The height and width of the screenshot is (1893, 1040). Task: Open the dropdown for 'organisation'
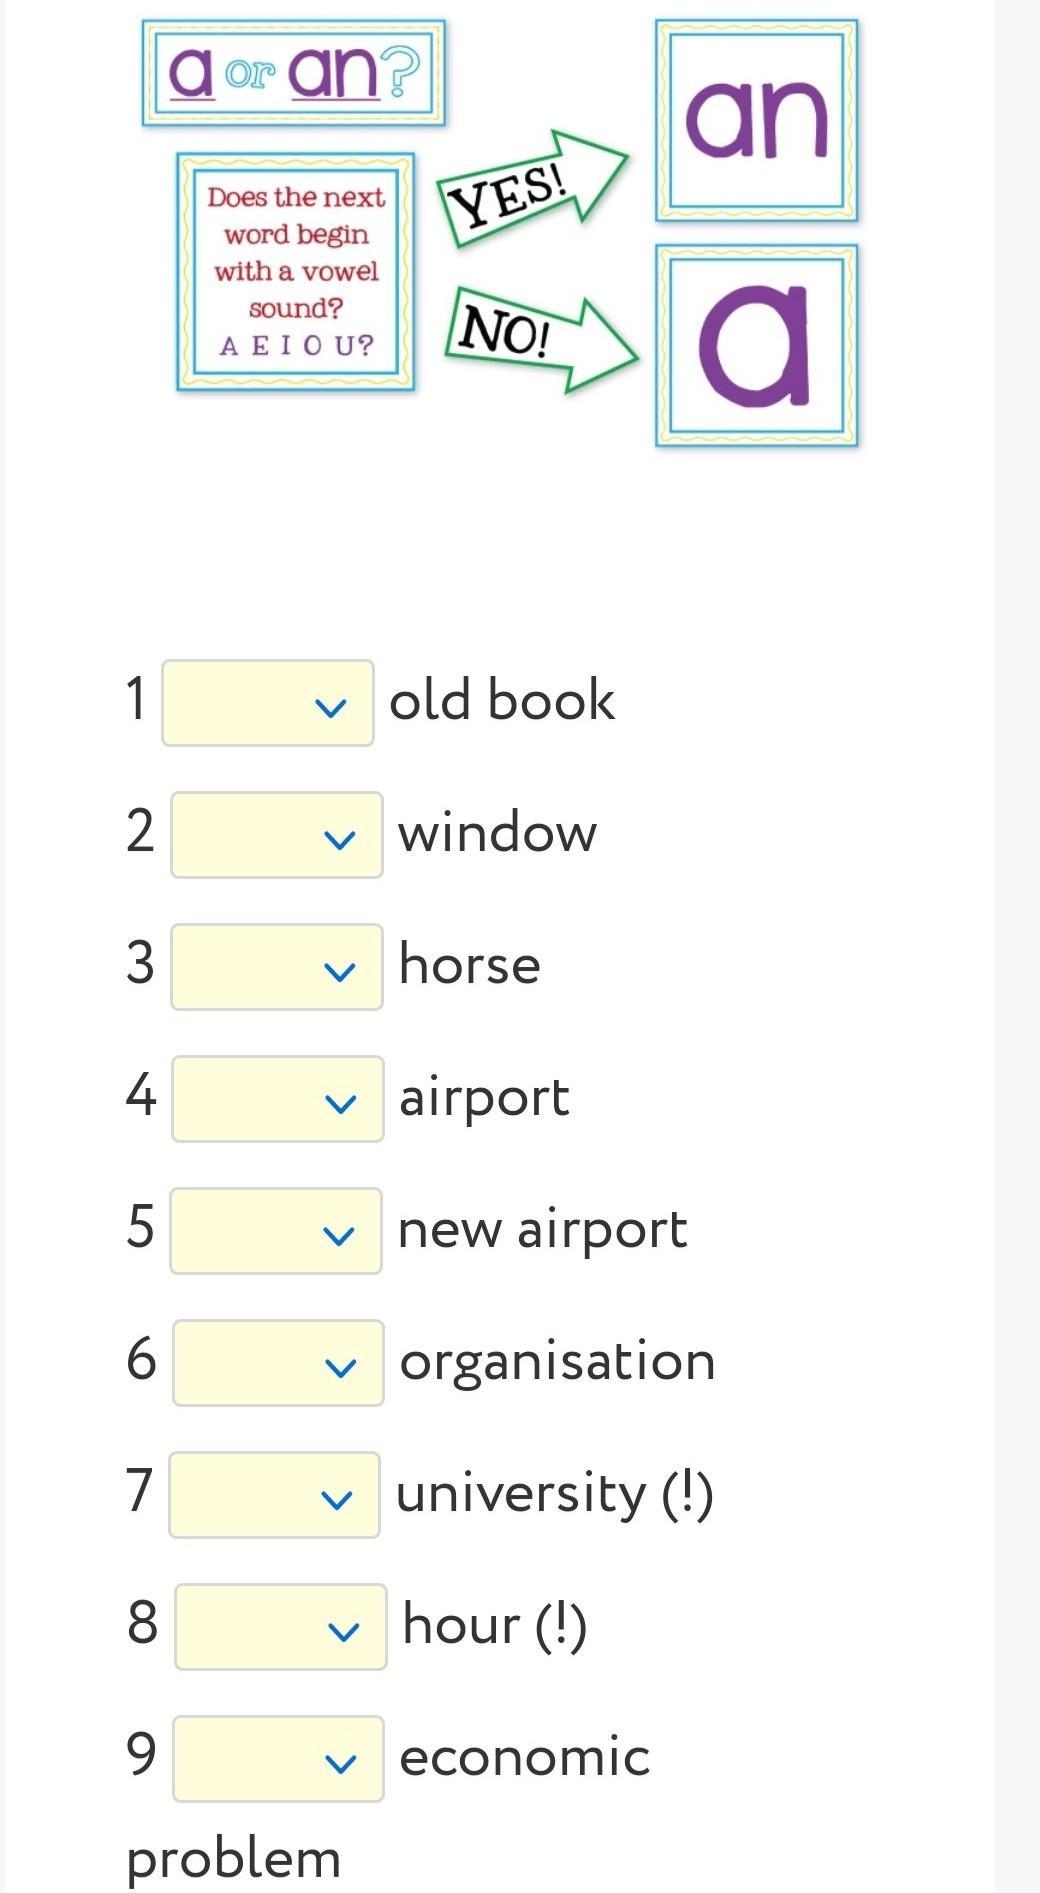[x=278, y=1363]
